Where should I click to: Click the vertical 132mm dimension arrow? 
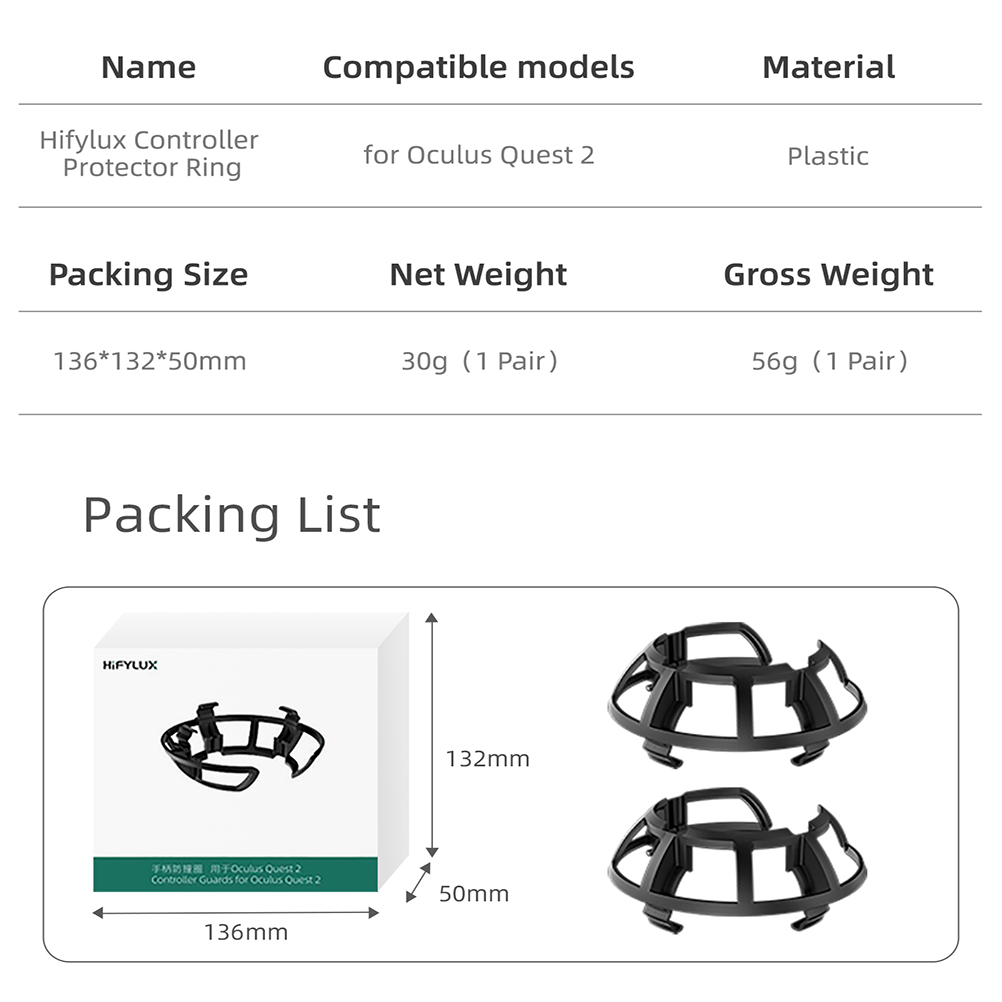[x=432, y=735]
